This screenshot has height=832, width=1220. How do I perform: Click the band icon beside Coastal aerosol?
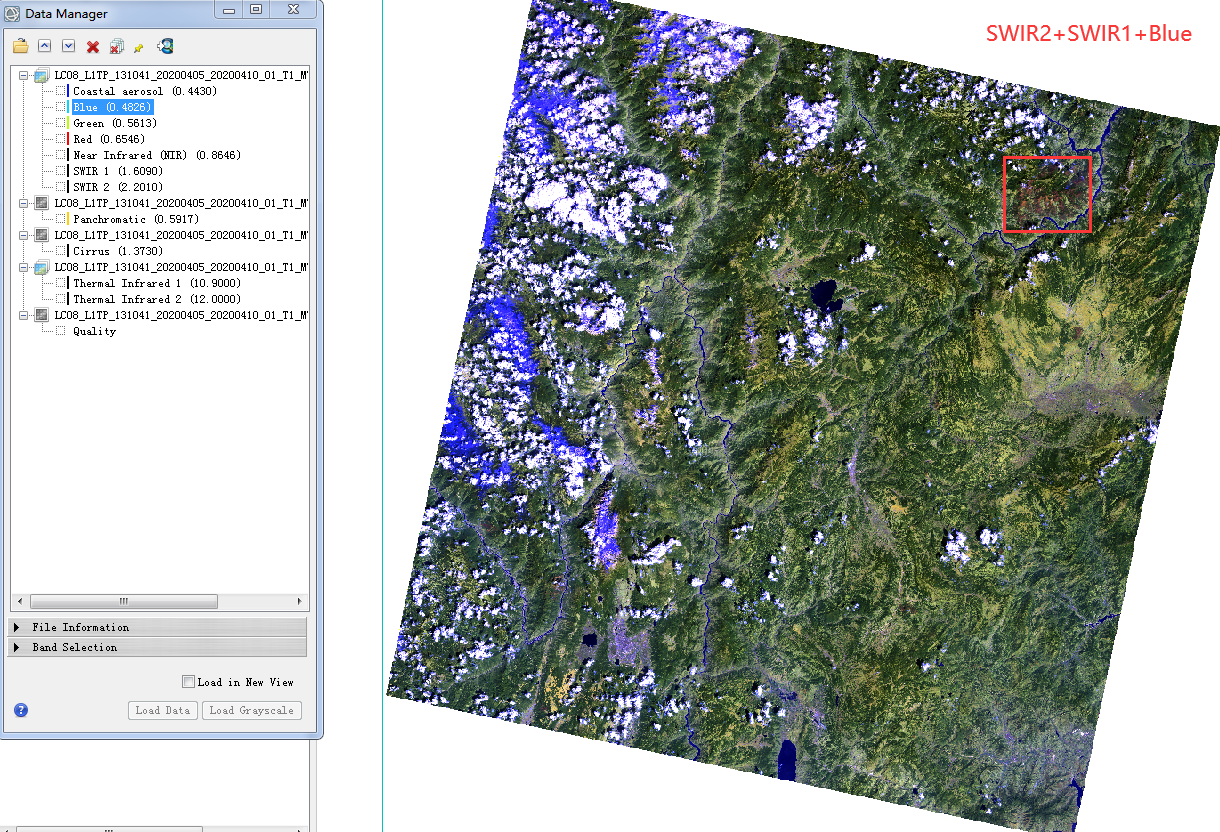[62, 91]
